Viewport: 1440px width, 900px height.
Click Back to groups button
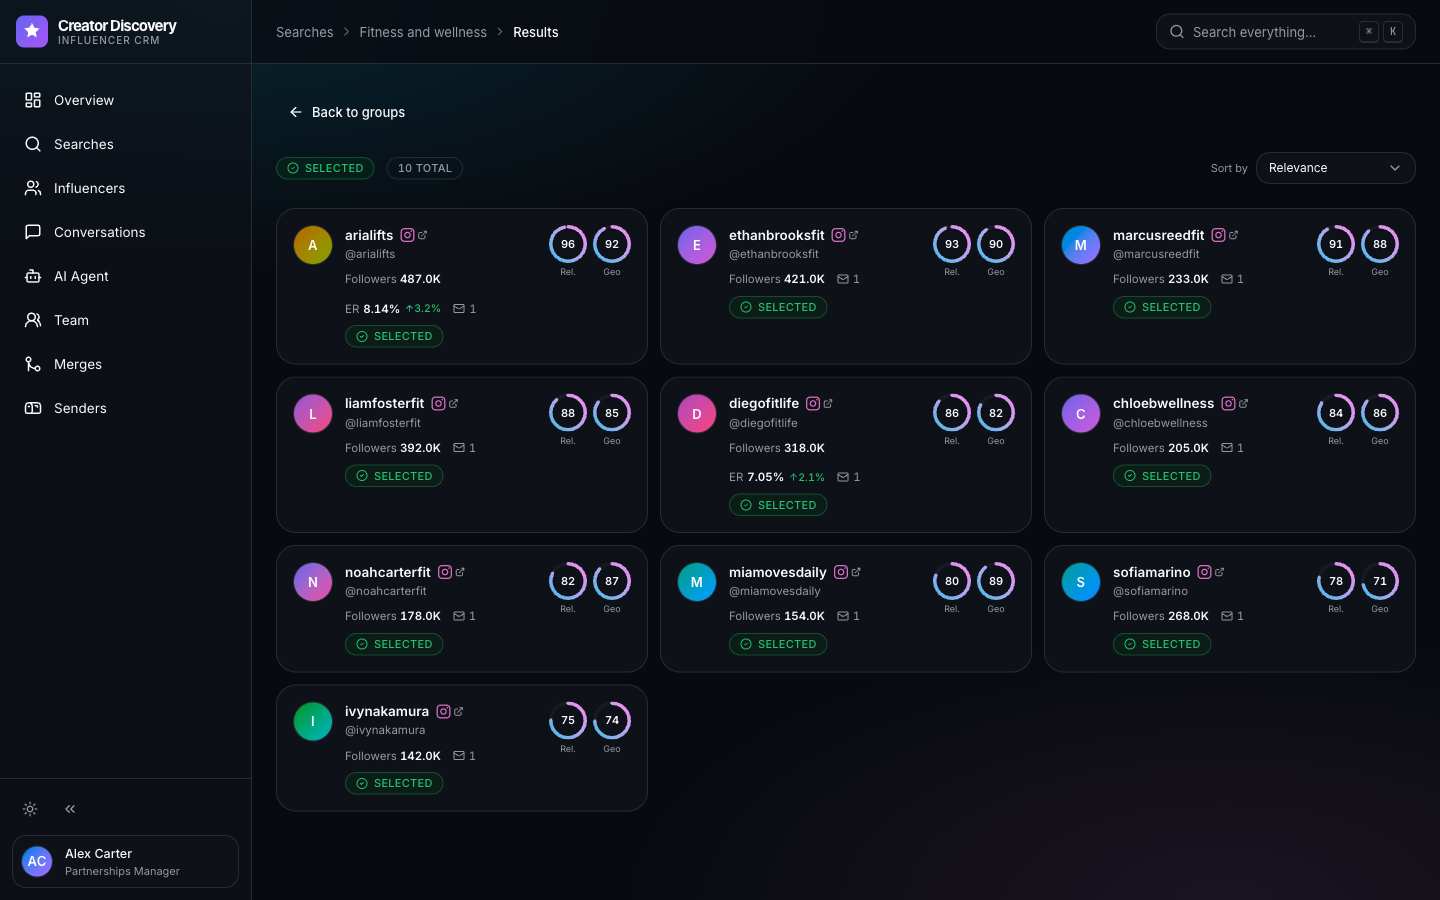pyautogui.click(x=347, y=112)
